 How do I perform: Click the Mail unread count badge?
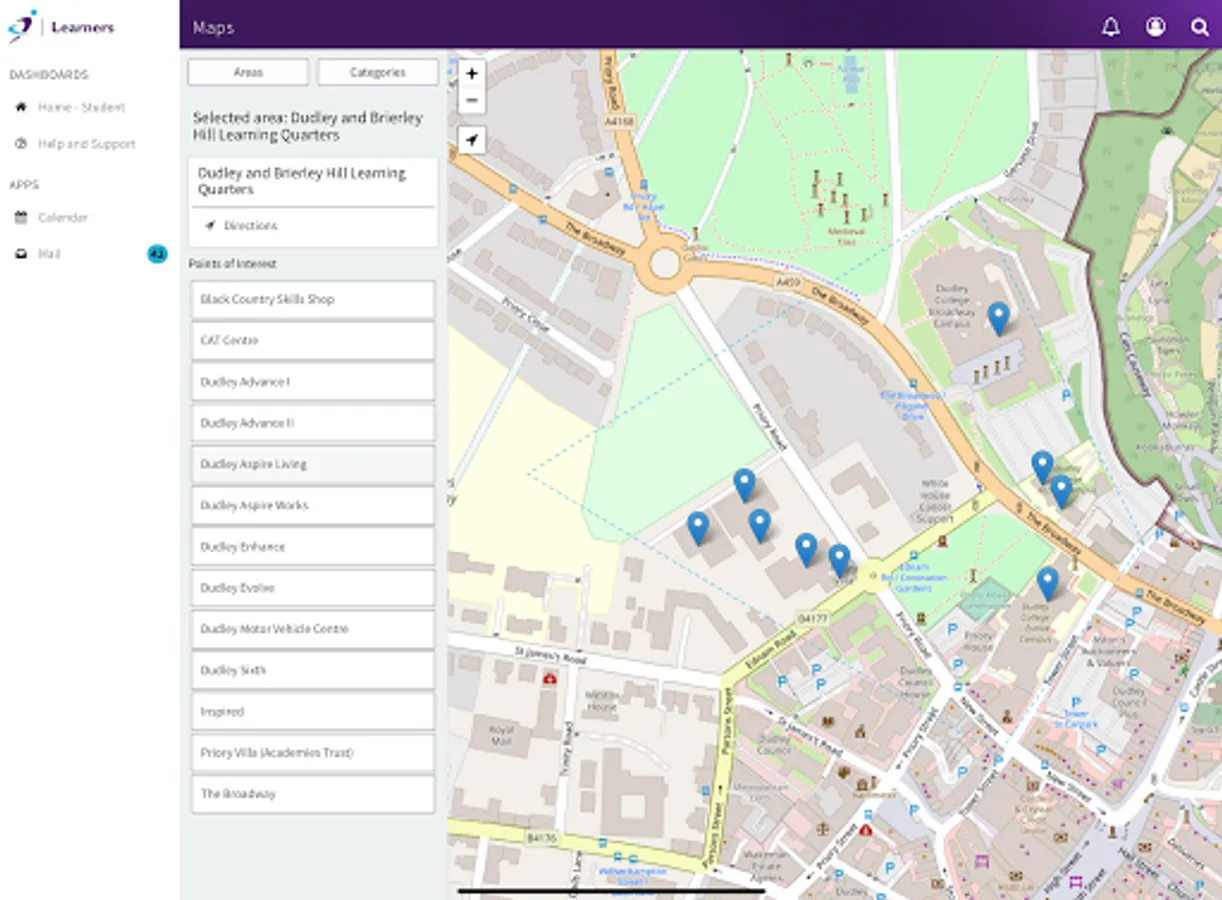(157, 254)
